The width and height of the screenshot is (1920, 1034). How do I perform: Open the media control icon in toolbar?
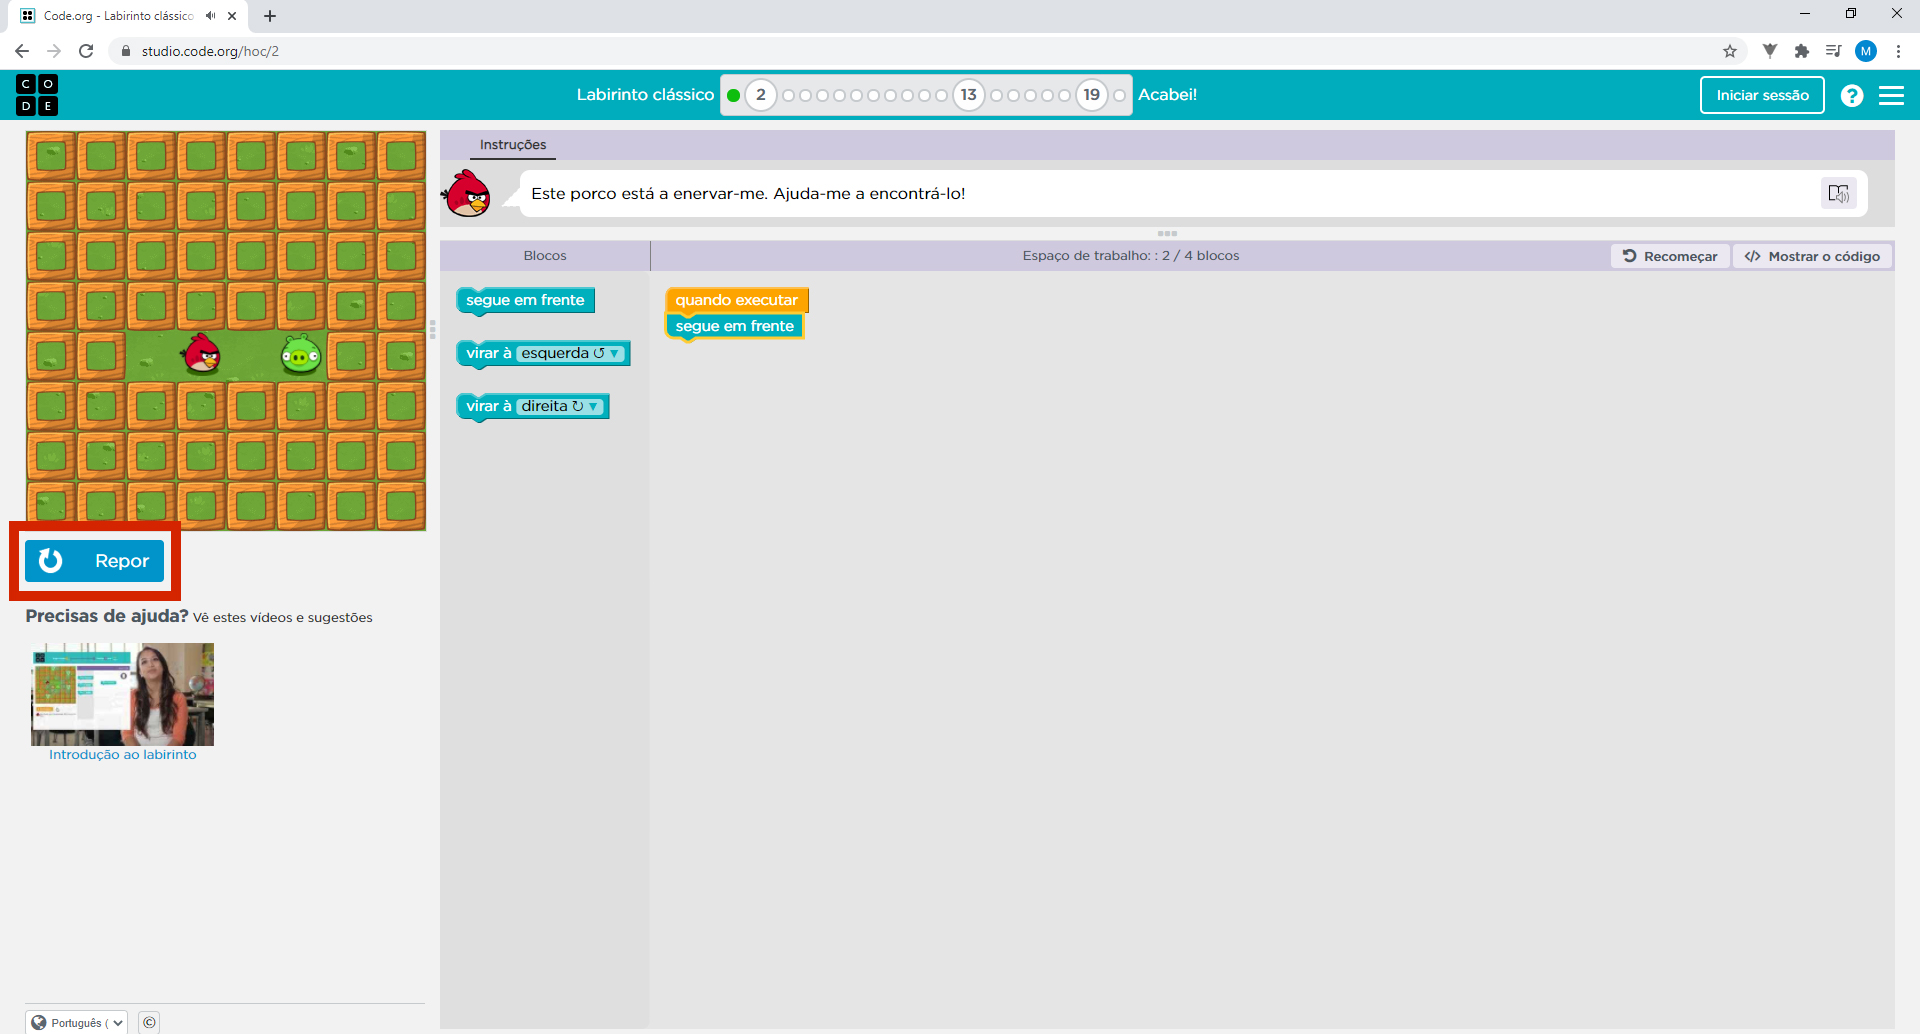point(1833,51)
